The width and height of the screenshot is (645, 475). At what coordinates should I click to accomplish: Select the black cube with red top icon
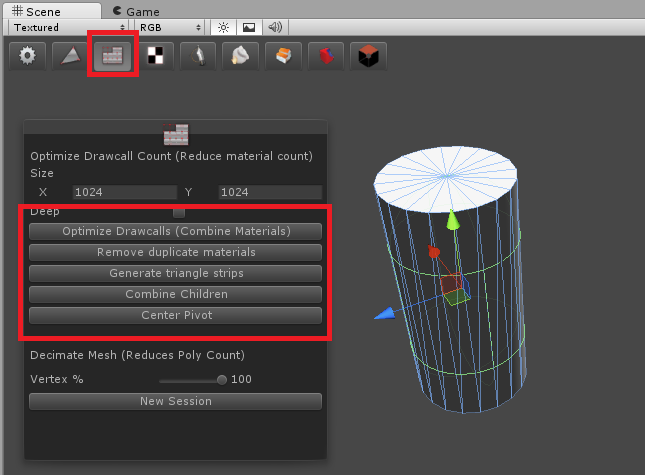pos(369,56)
